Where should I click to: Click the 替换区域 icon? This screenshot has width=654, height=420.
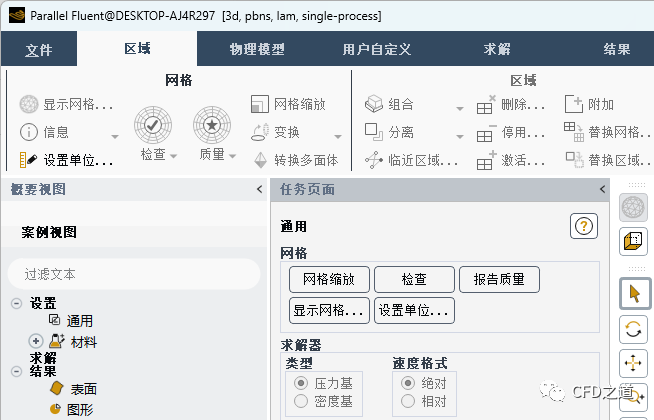(x=574, y=160)
